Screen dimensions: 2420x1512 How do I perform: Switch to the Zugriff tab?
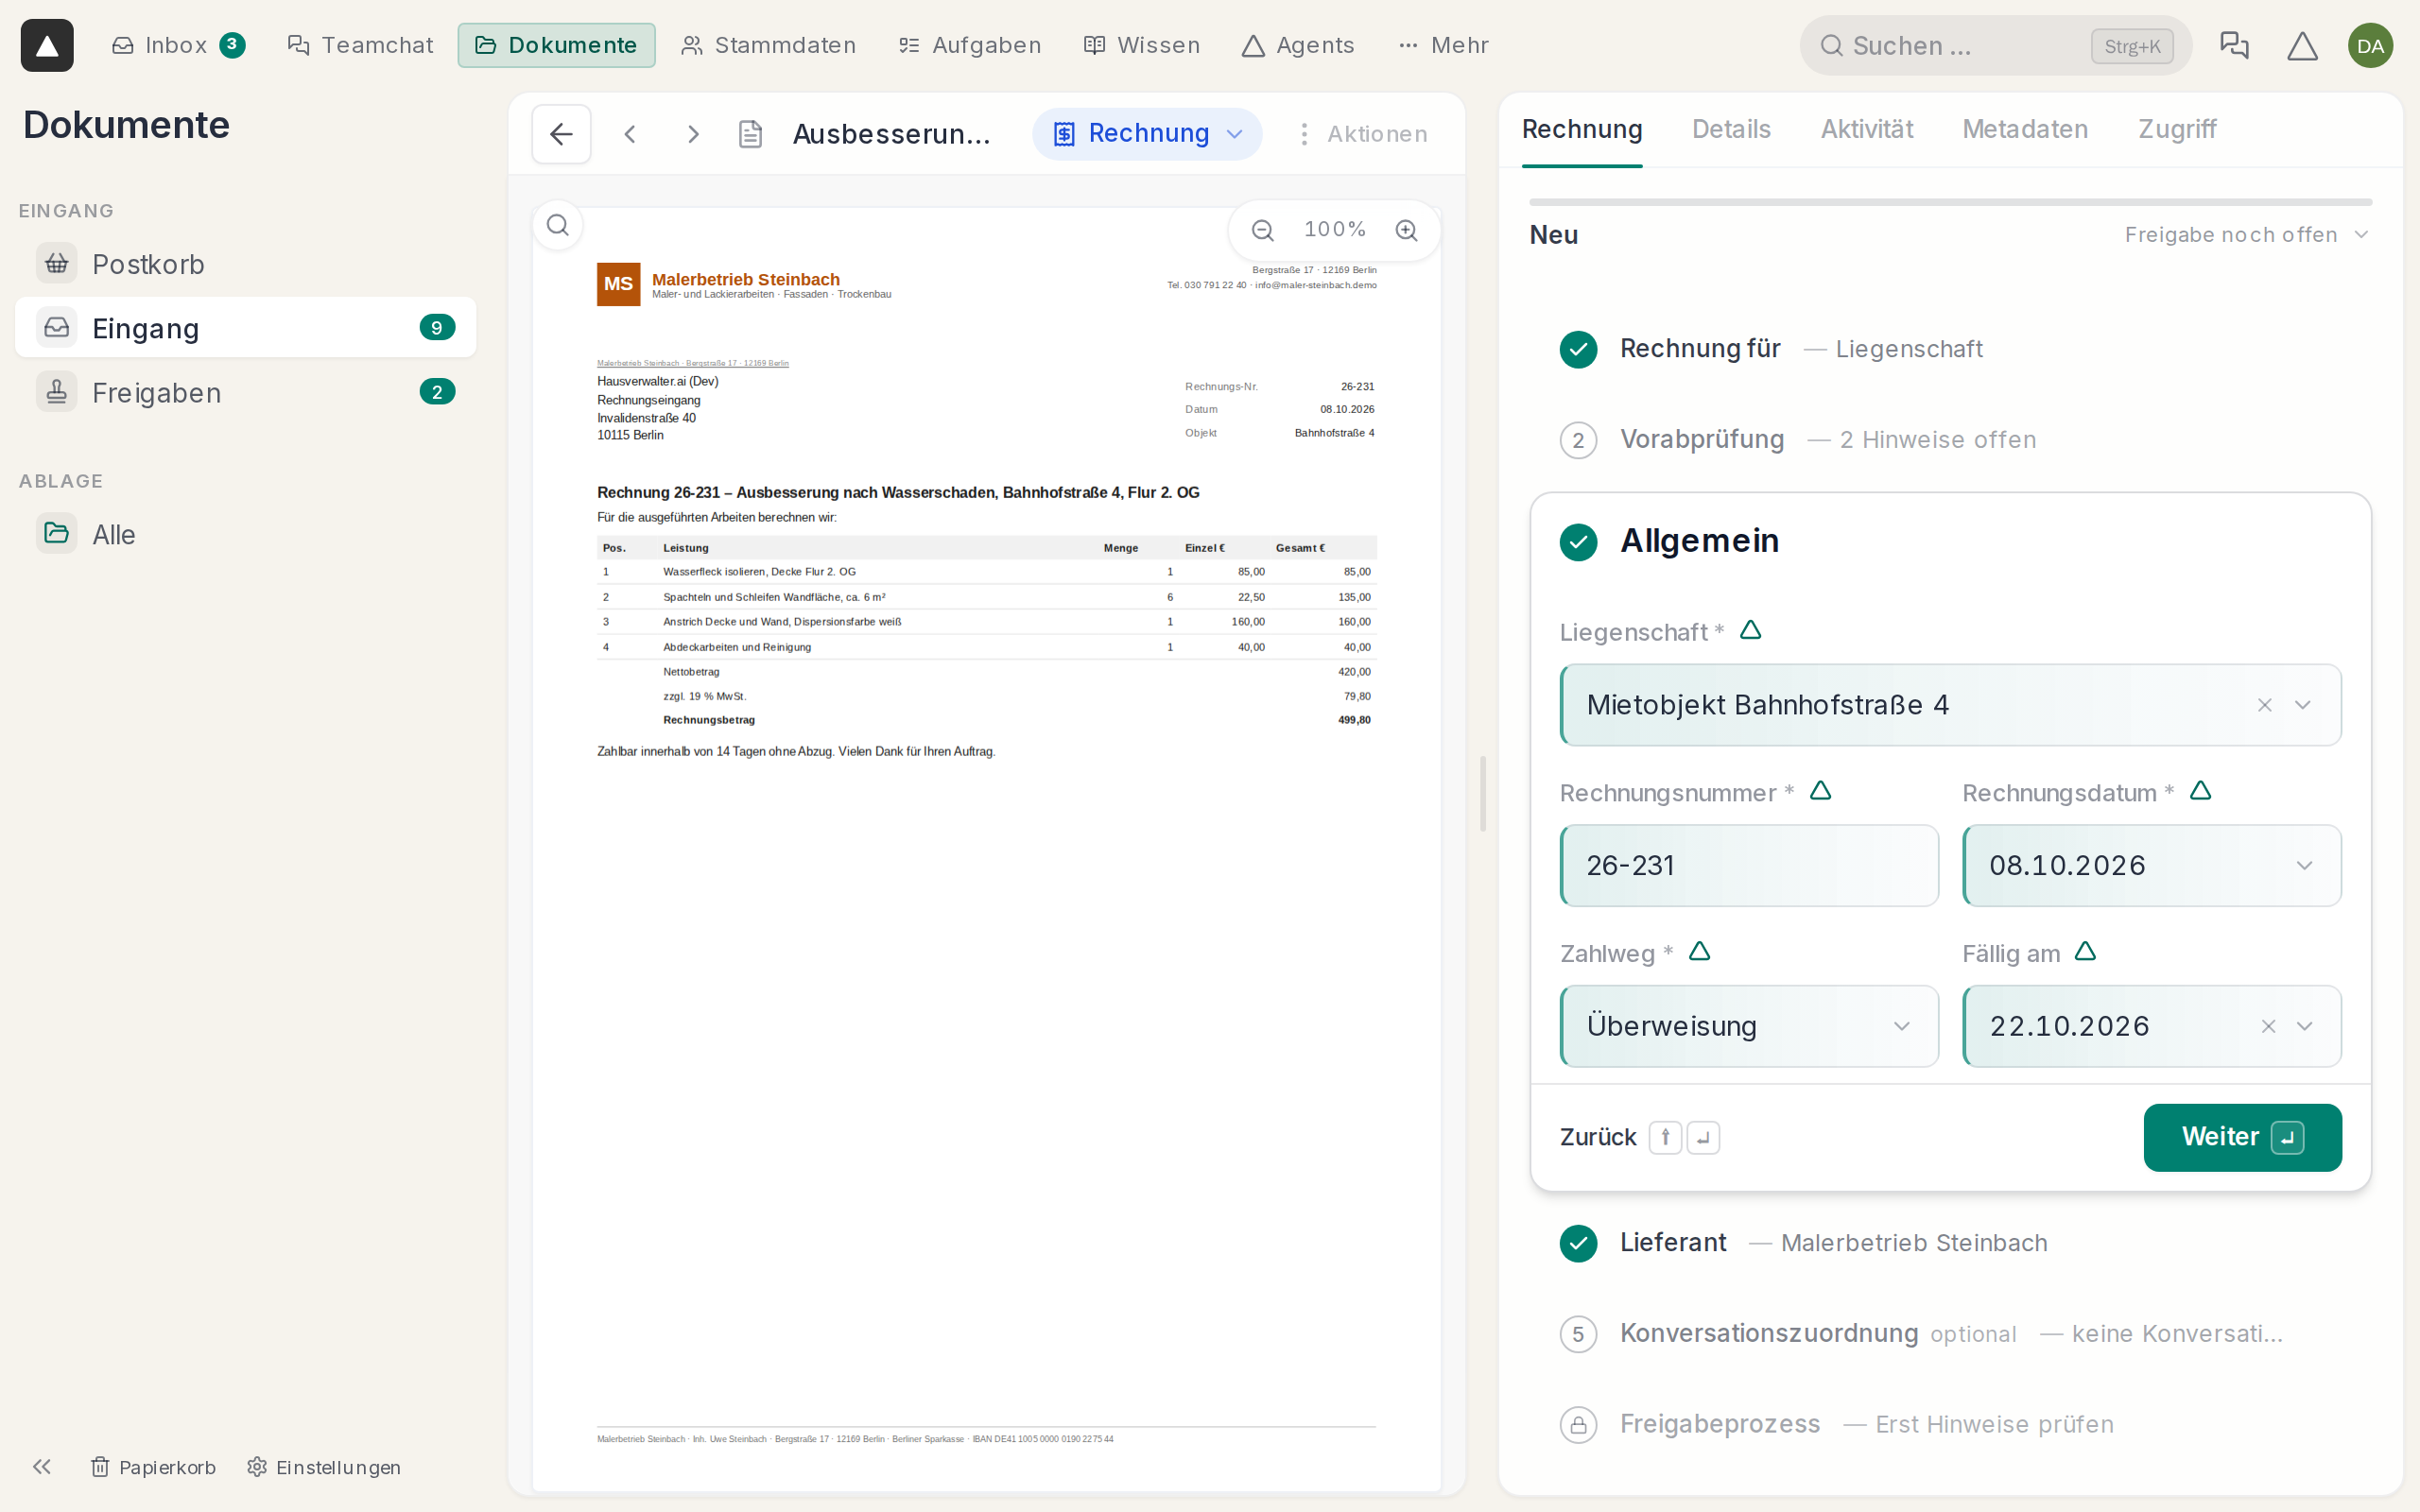coord(2177,129)
